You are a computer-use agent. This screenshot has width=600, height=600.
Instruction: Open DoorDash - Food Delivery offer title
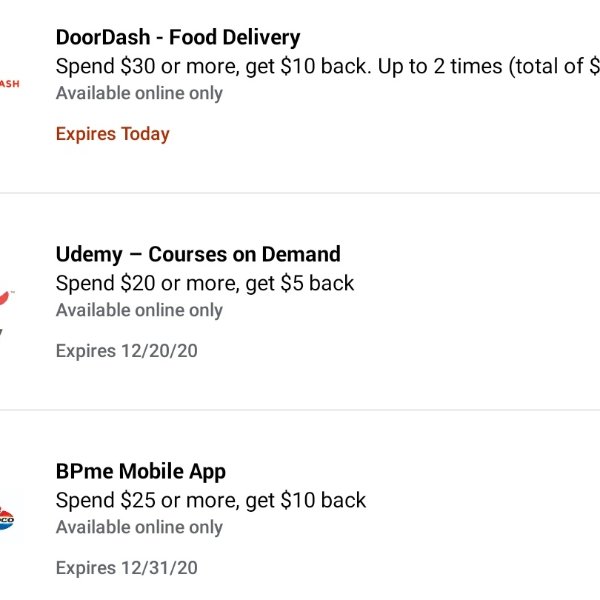178,38
